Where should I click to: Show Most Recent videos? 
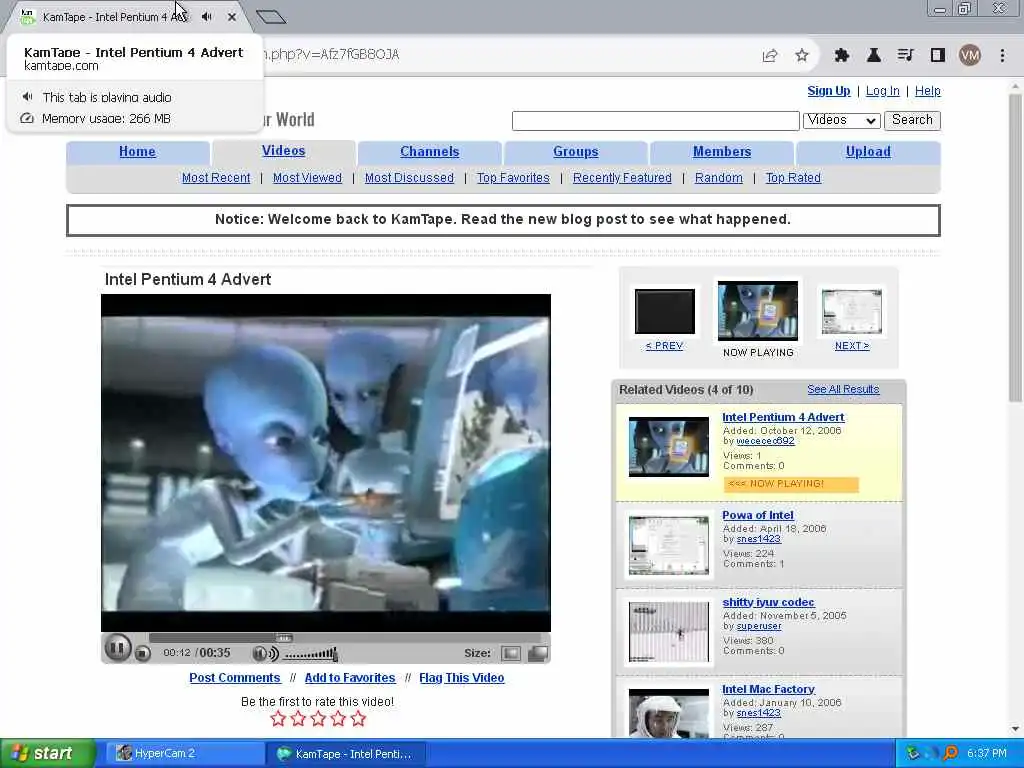(x=216, y=178)
